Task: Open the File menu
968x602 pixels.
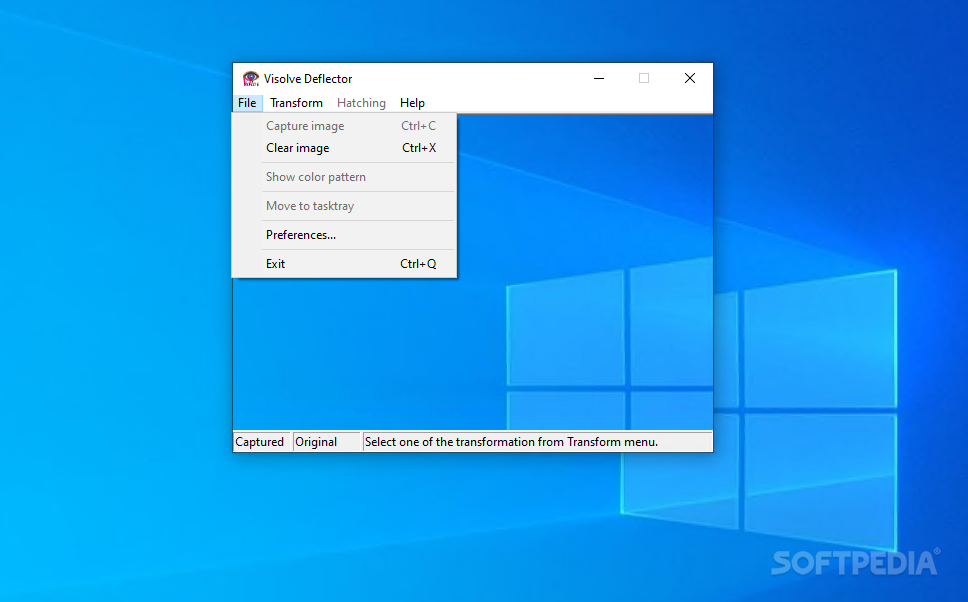Action: coord(247,103)
